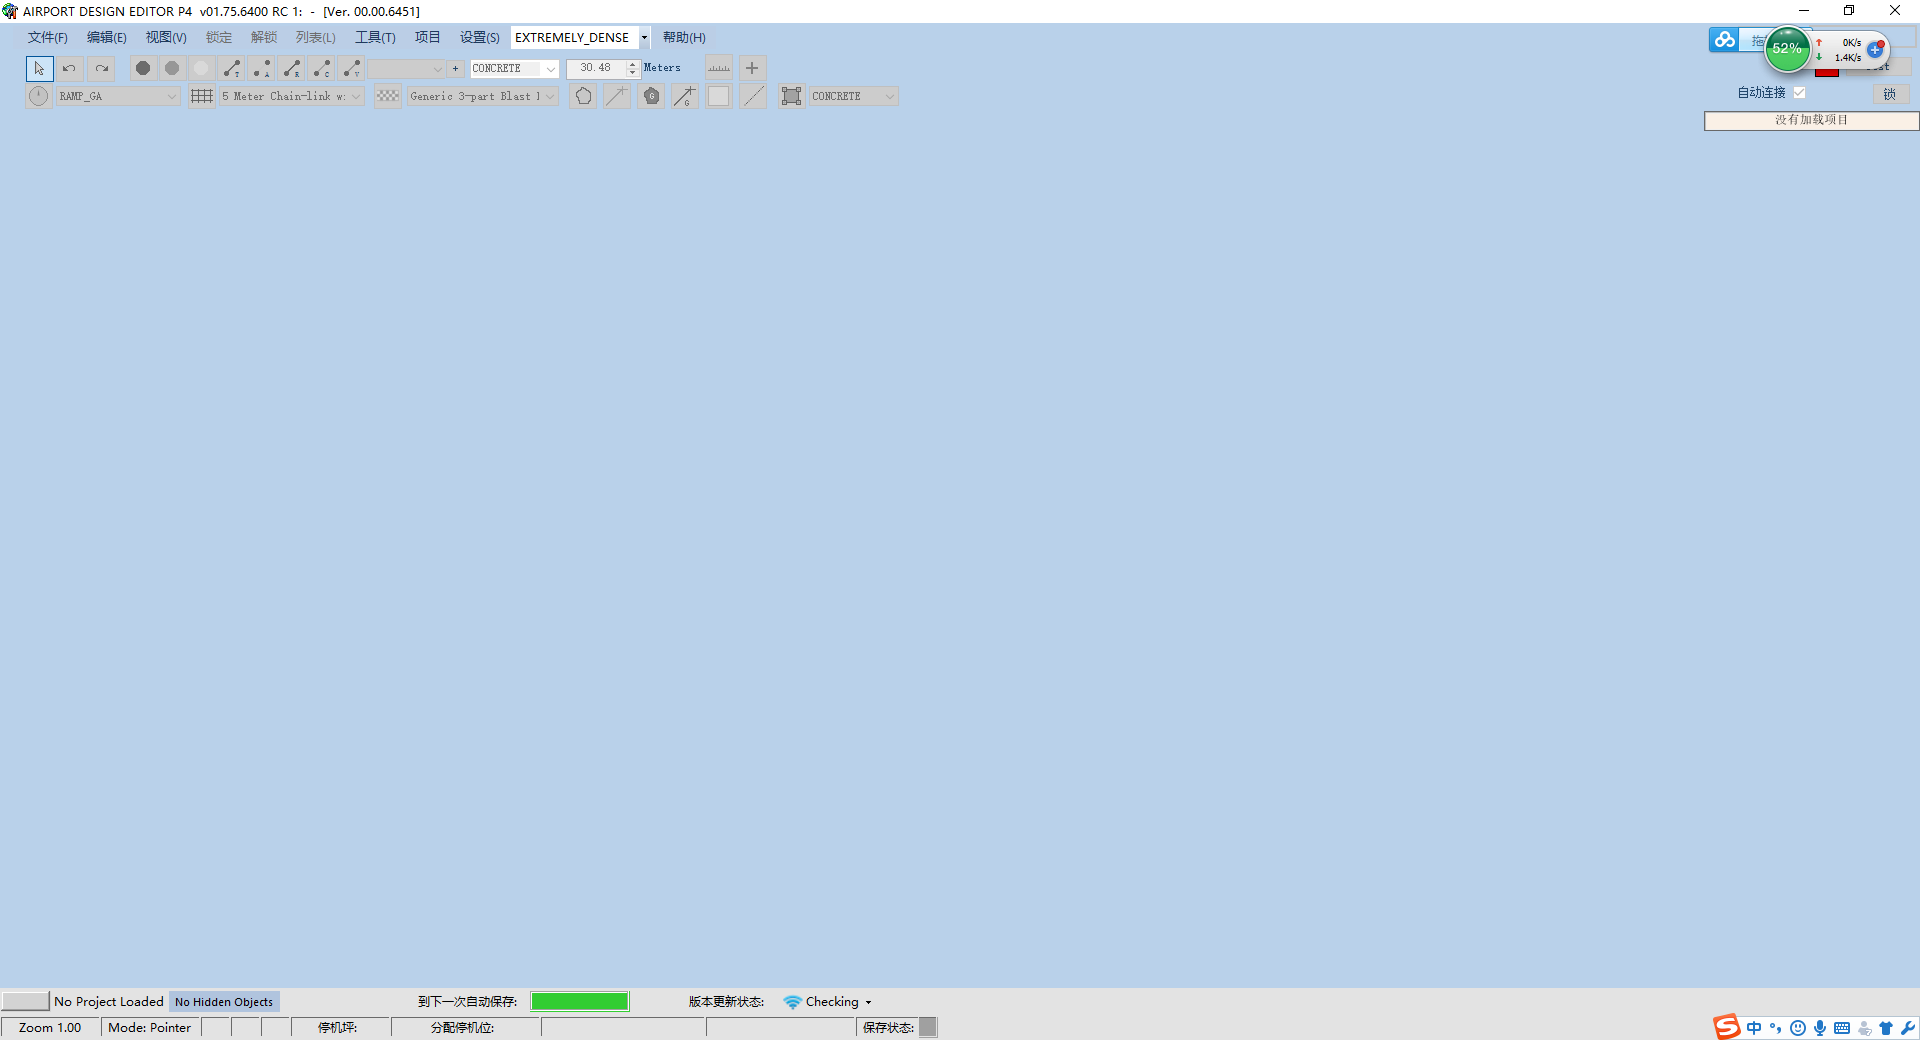Click the No Hidden Objects status toggle

click(224, 1001)
